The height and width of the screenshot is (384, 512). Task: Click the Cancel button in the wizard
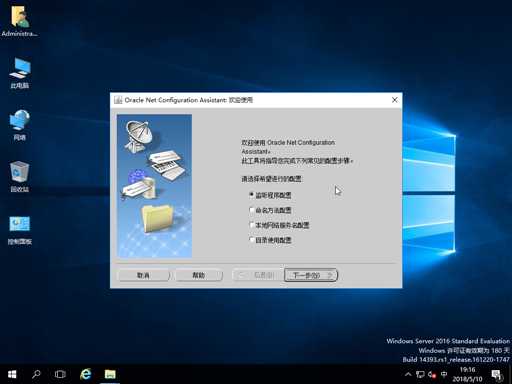coord(144,275)
